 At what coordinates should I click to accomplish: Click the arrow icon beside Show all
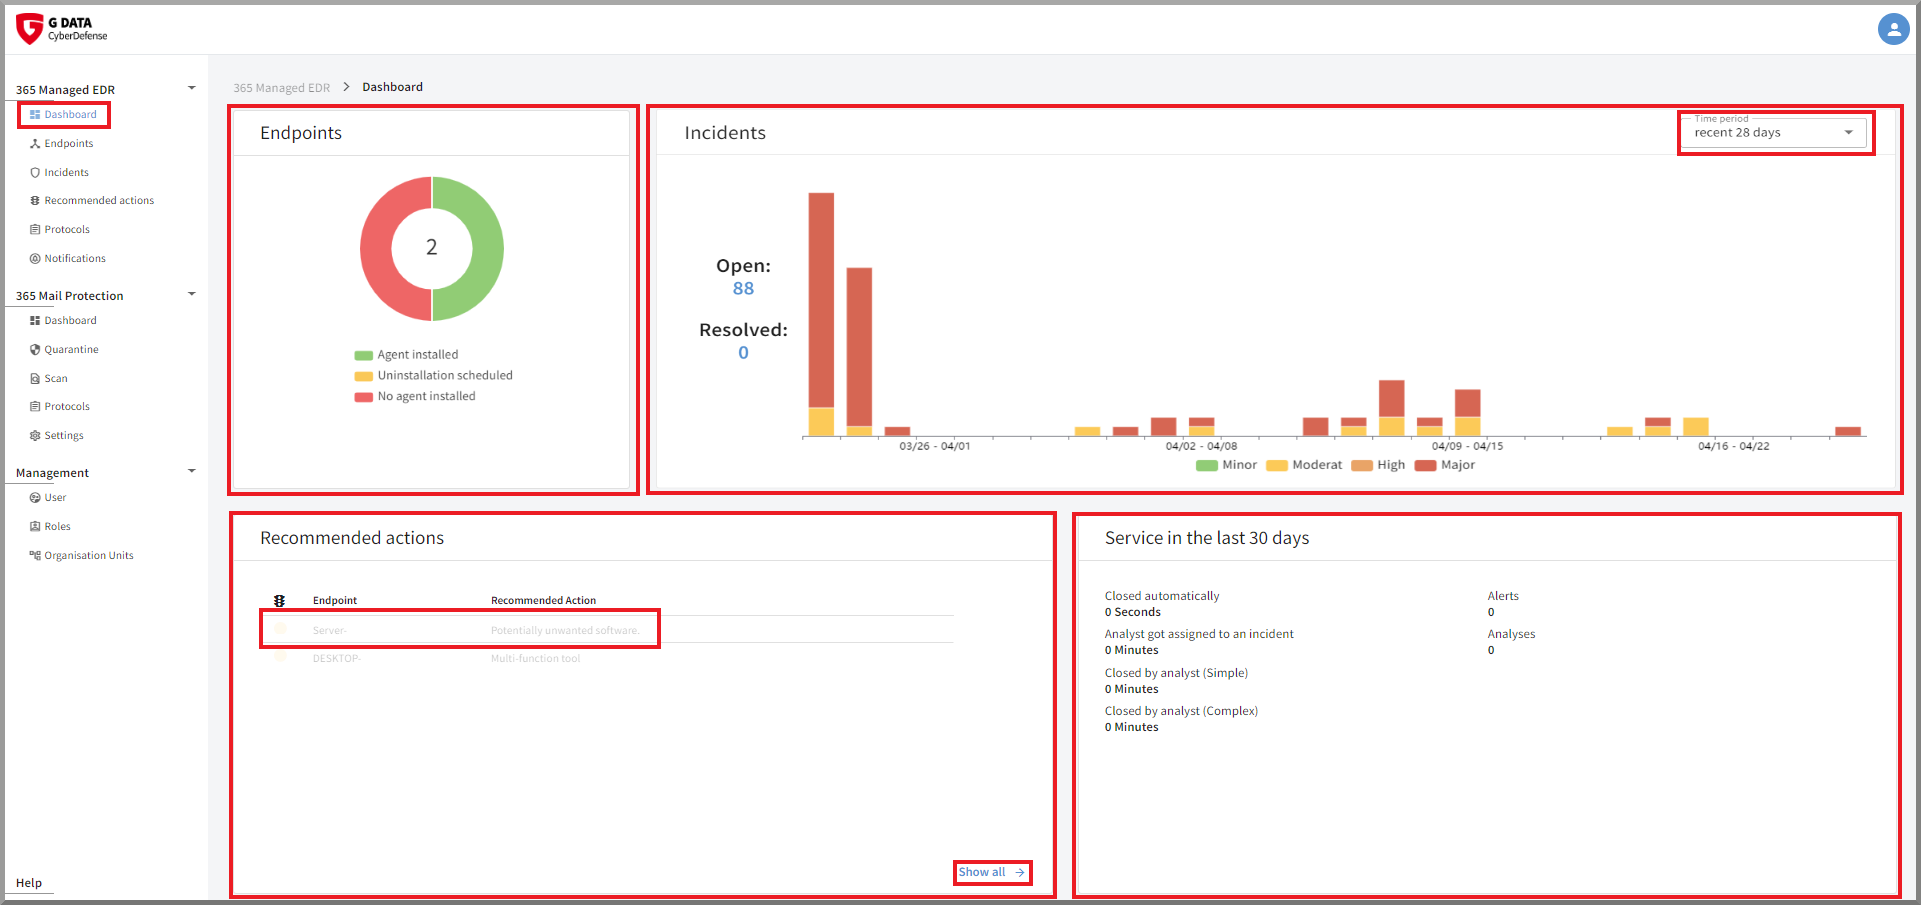pyautogui.click(x=1020, y=873)
